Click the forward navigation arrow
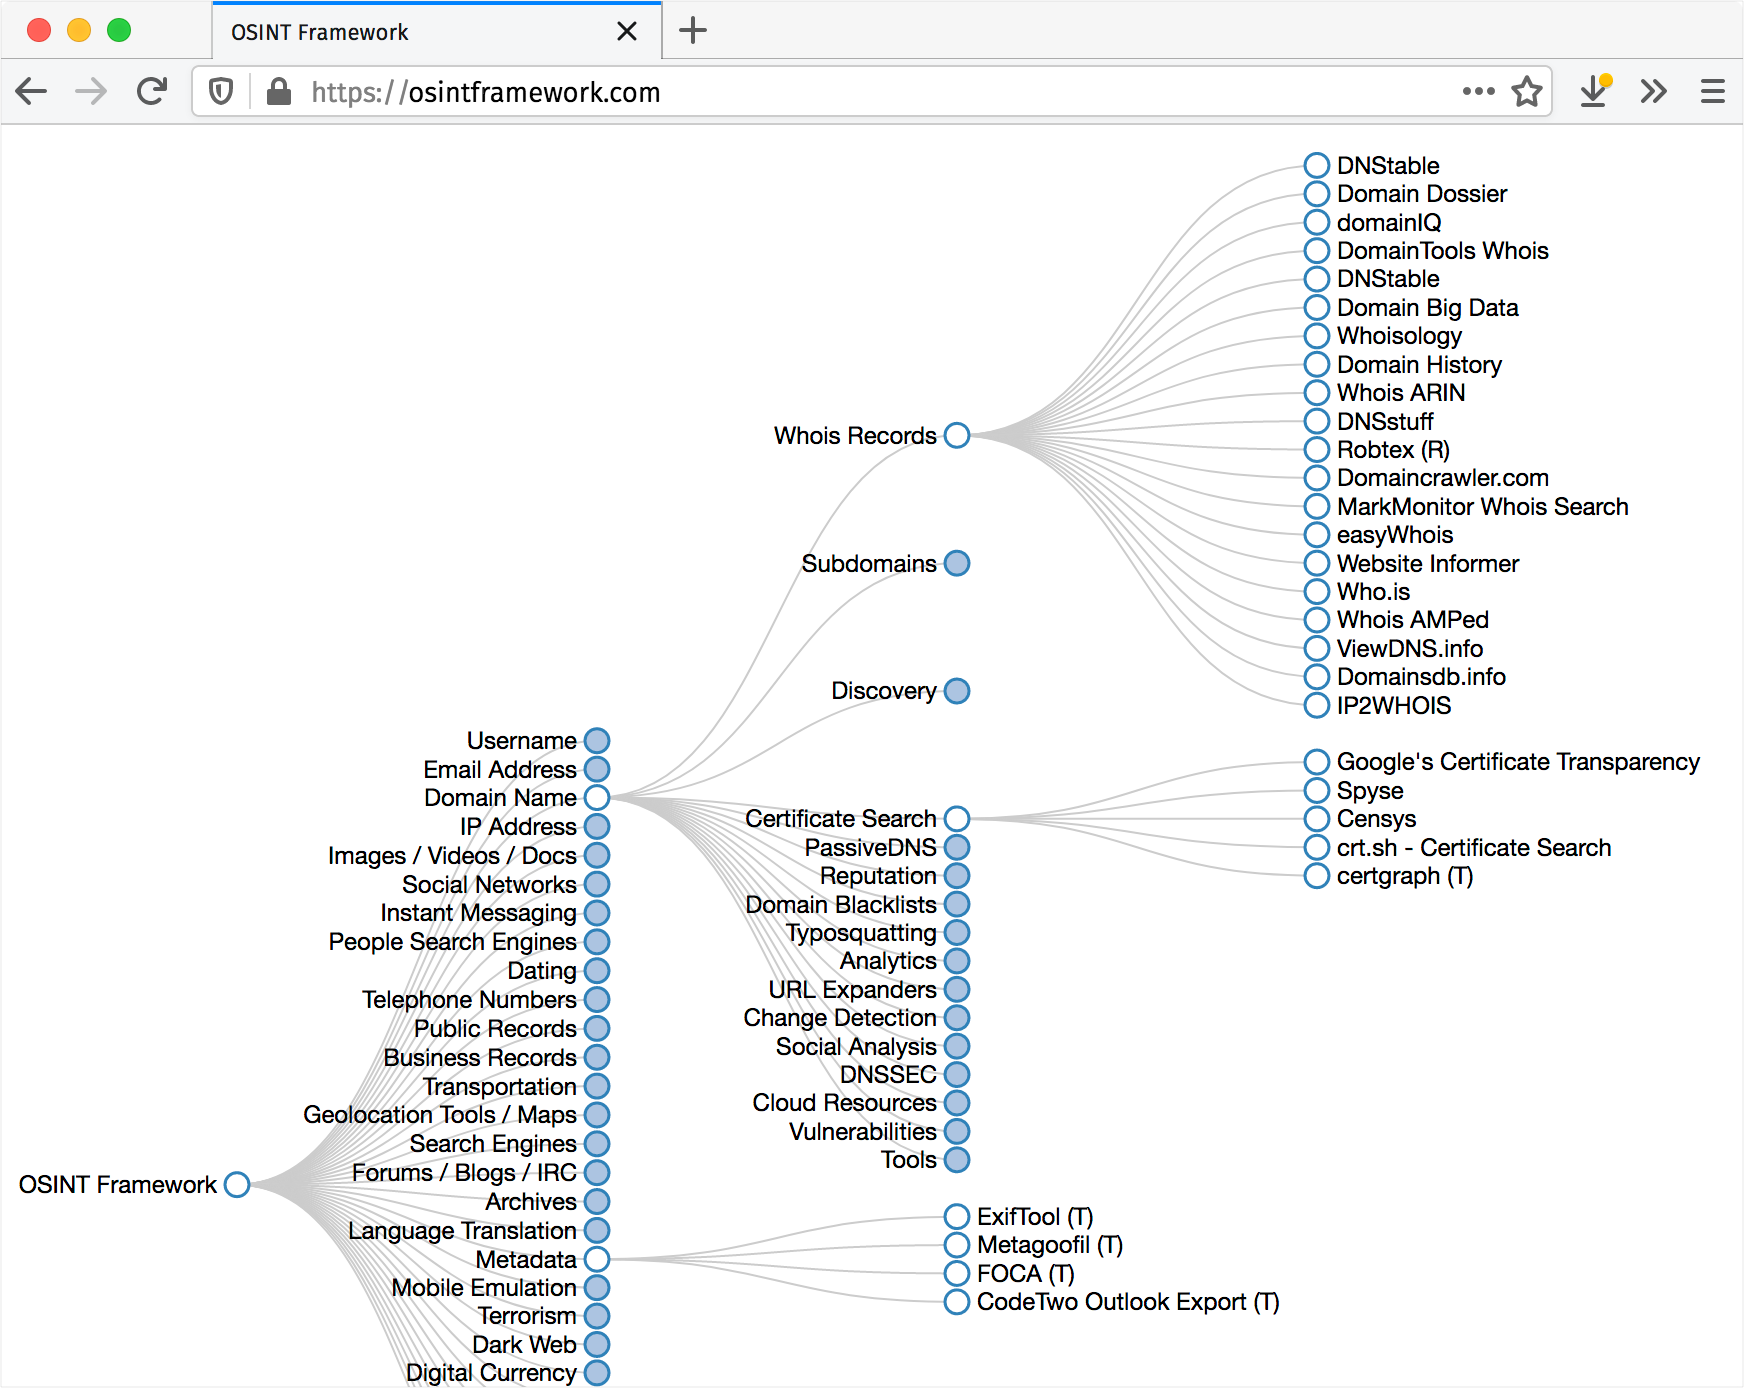The height and width of the screenshot is (1388, 1744). pos(91,92)
